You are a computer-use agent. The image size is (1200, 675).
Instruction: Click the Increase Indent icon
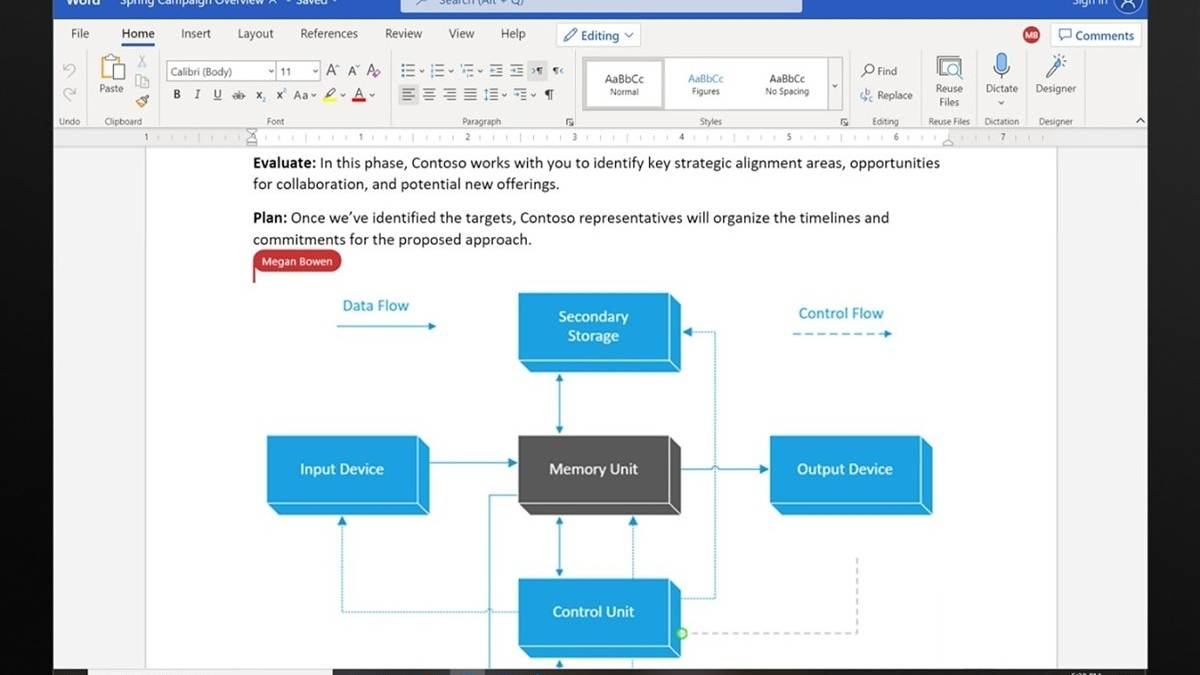point(516,71)
